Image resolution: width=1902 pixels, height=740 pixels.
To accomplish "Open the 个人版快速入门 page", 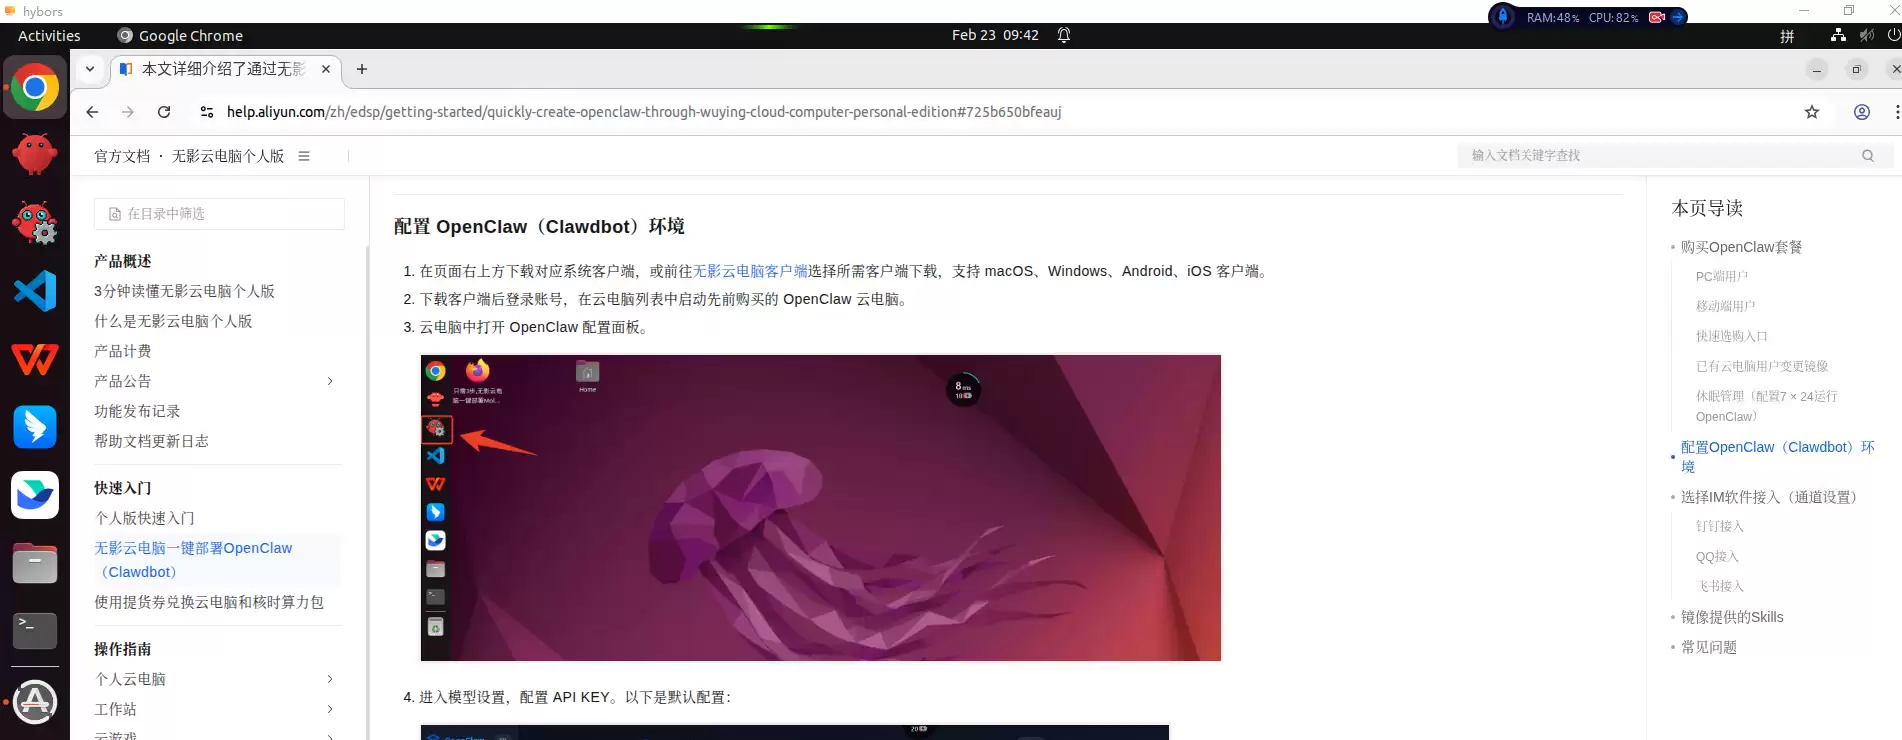I will pos(144,518).
